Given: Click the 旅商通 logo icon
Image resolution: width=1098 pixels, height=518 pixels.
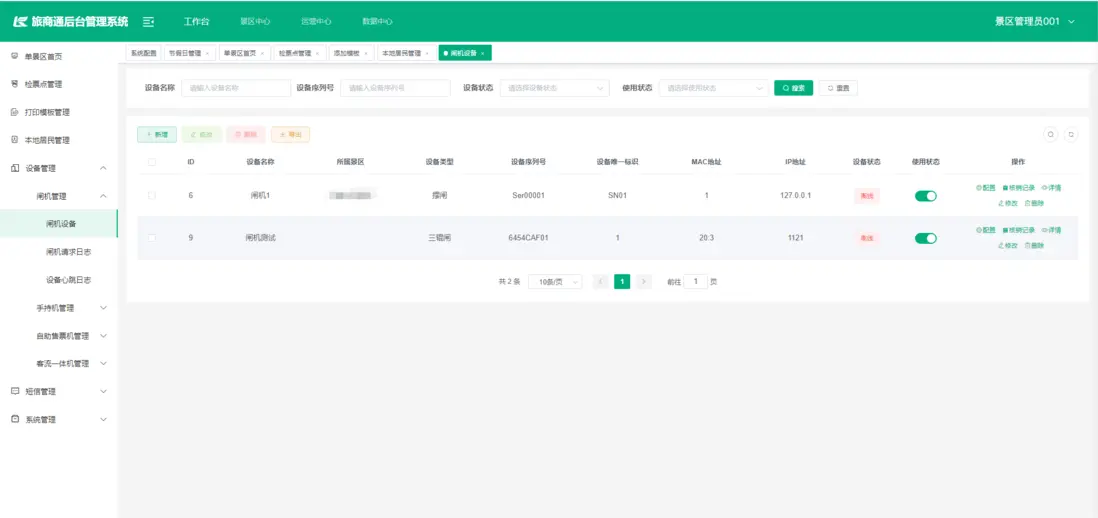Looking at the screenshot, I should (x=20, y=22).
